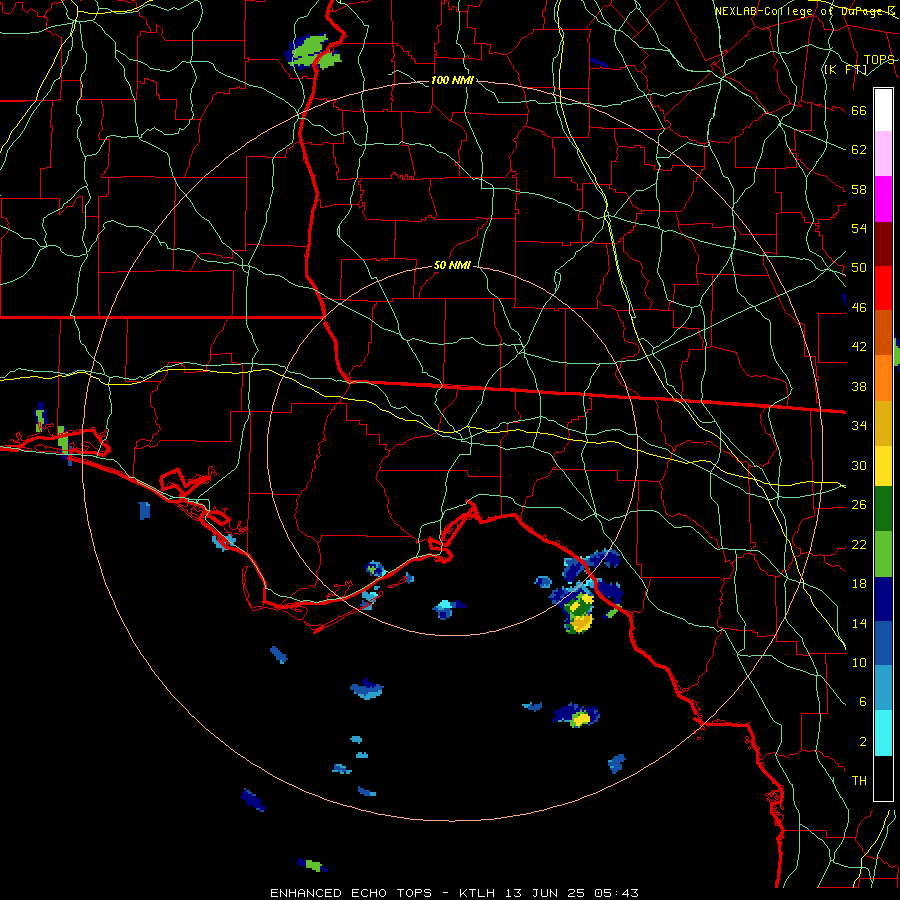
Task: Click the legend value 34
Action: [x=859, y=425]
